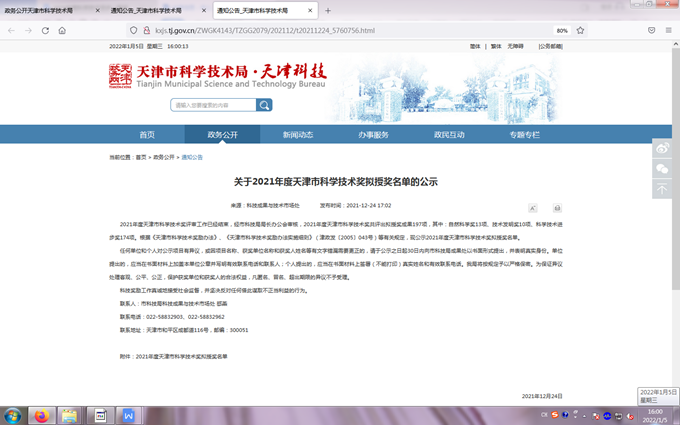Click the taskbar document app icon
The height and width of the screenshot is (425, 680).
tap(101, 416)
